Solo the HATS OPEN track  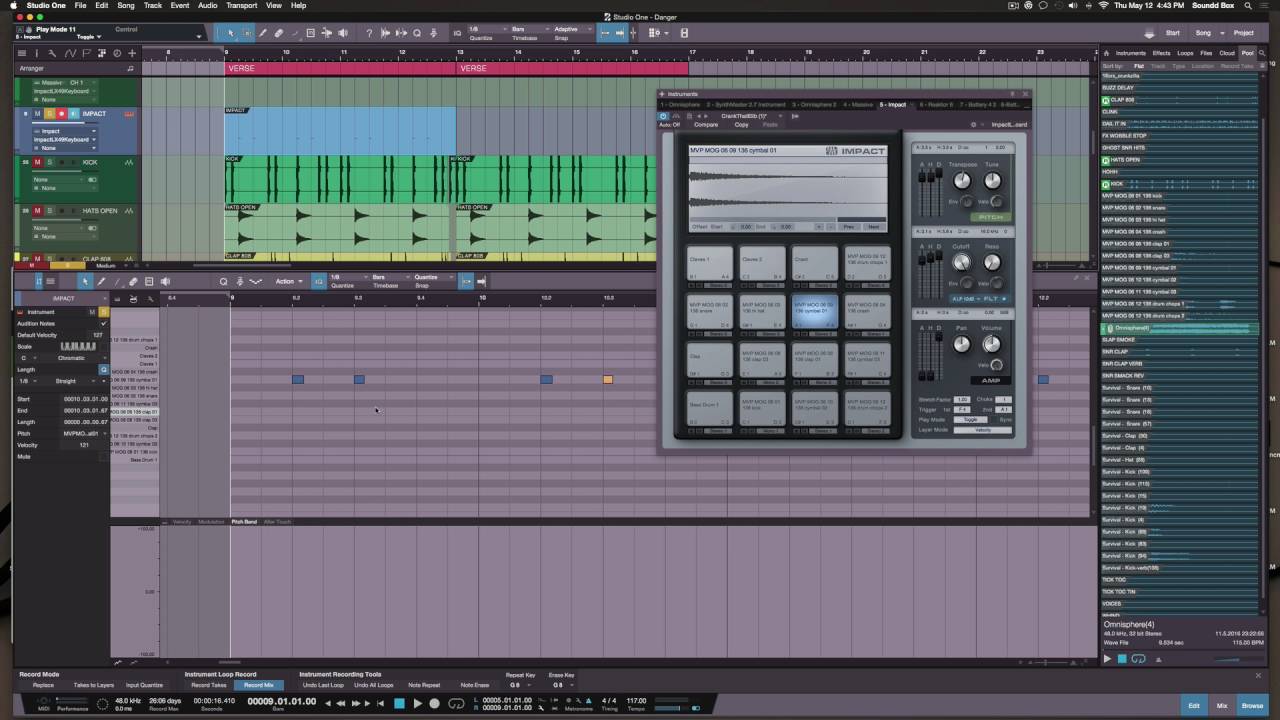49,211
